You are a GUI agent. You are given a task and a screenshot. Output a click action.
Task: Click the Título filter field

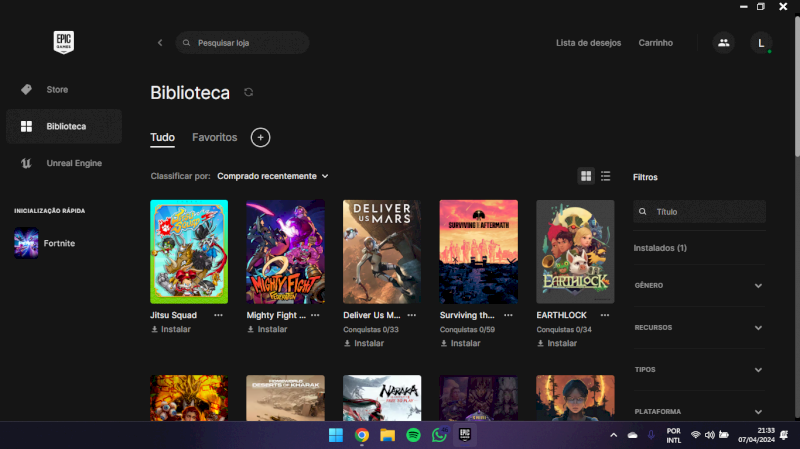[x=699, y=212]
